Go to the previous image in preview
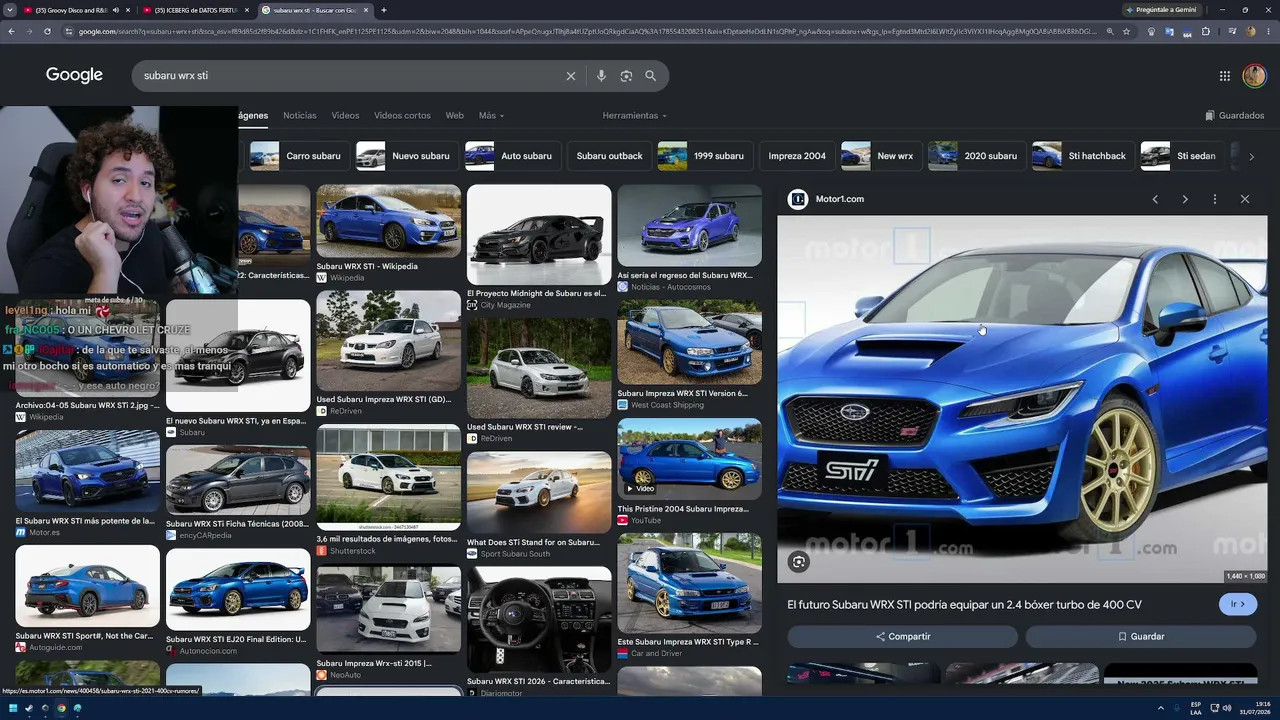 click(x=1155, y=199)
